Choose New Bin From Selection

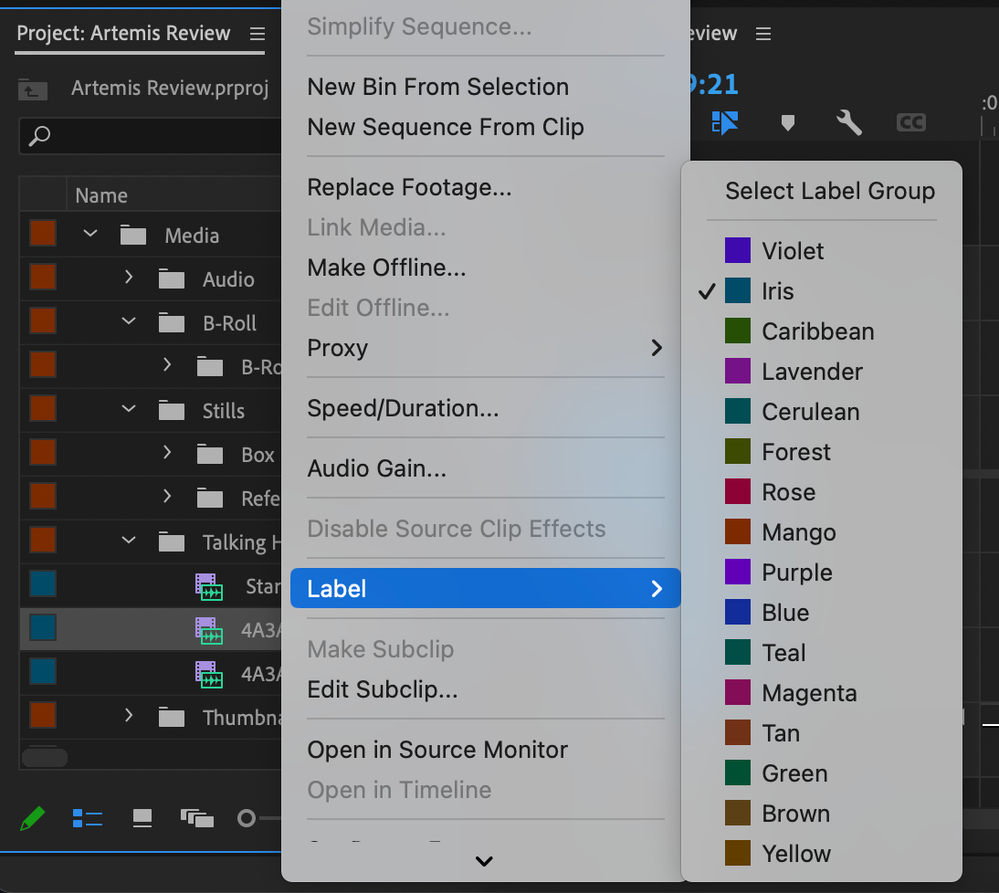point(437,87)
